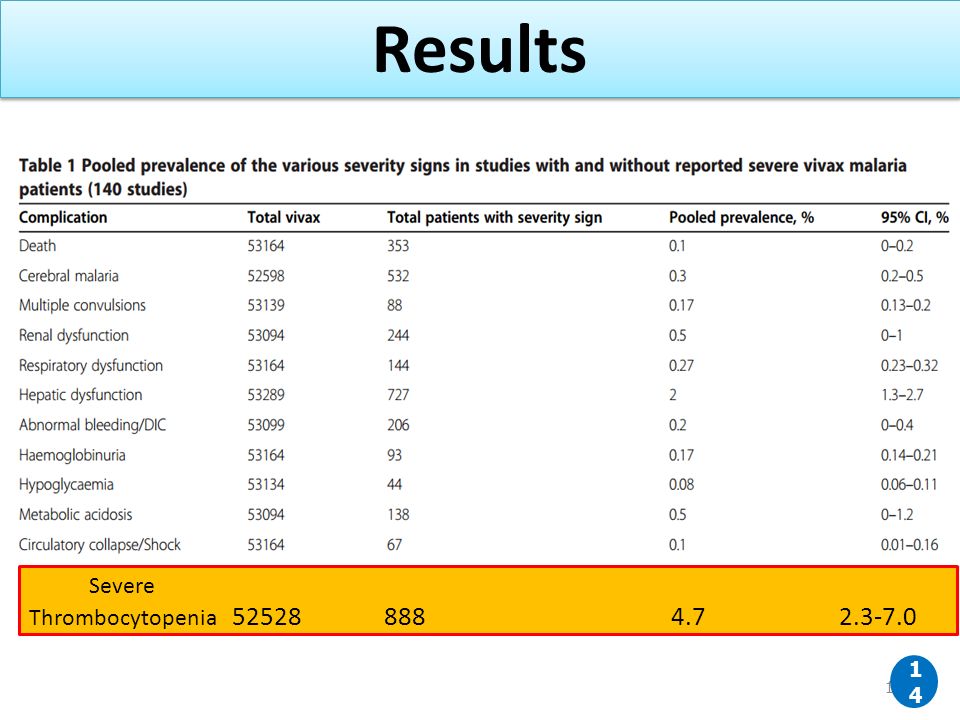960x720 pixels.
Task: Click 67 in Circulatory collapse/Shock row
Action: pos(394,544)
